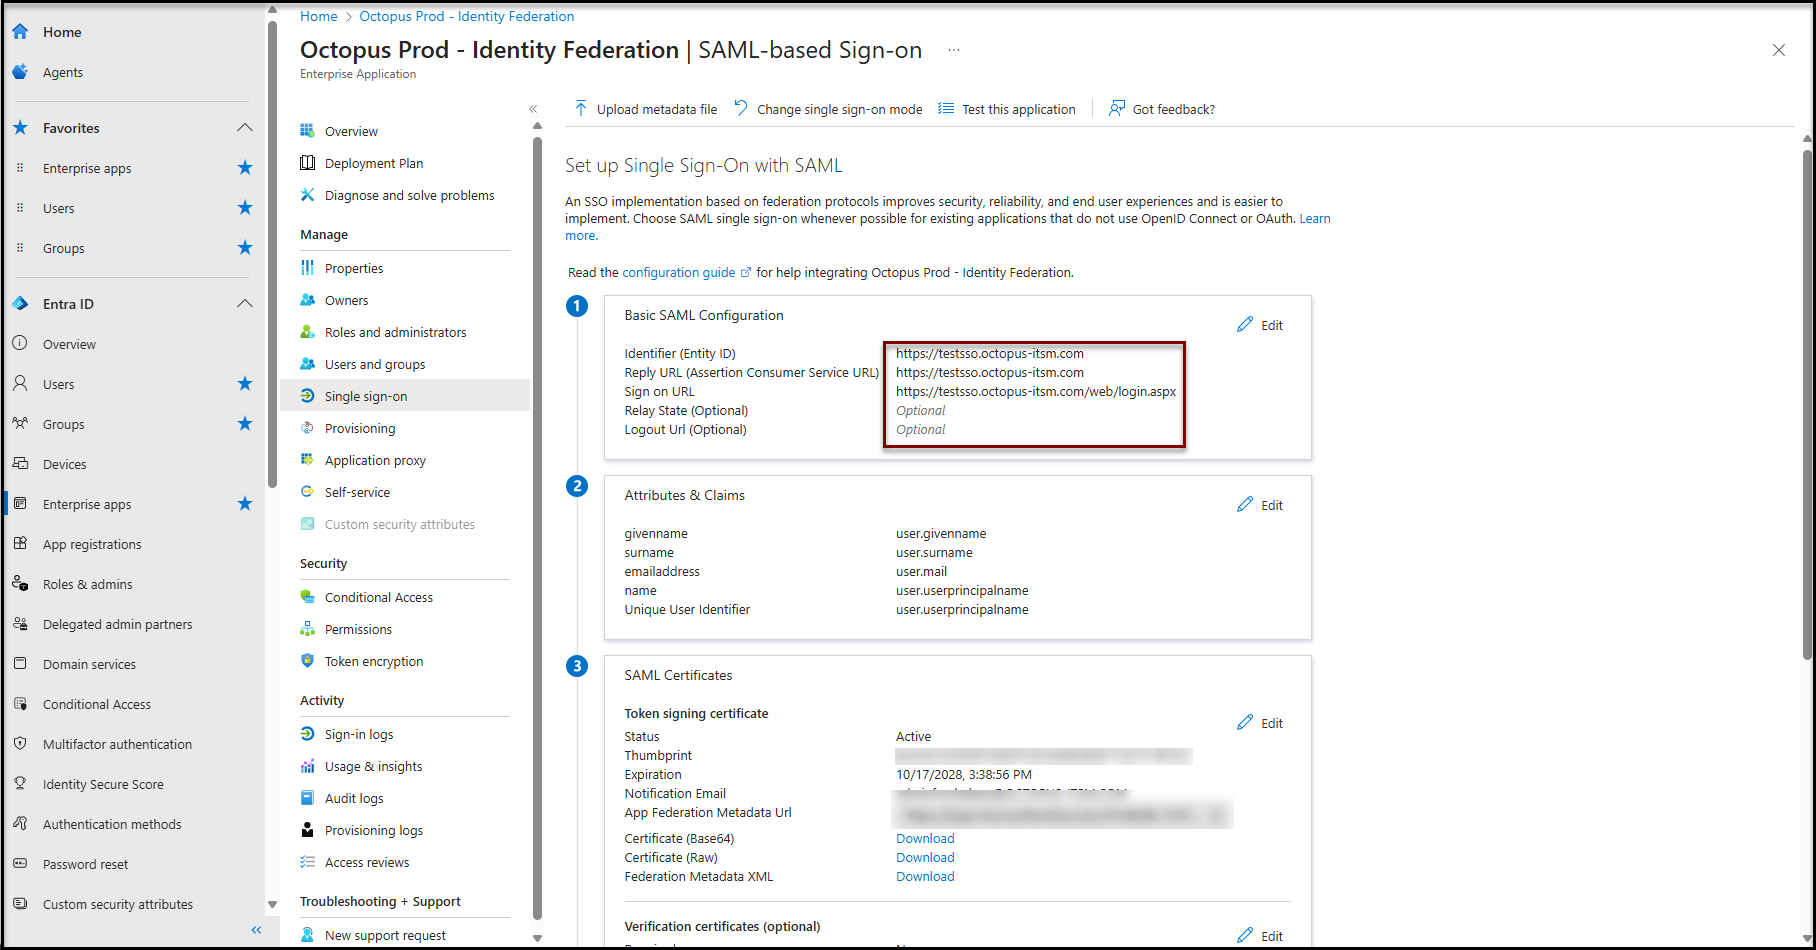Collapse the resource menu with double chevron
Image resolution: width=1816 pixels, height=950 pixels.
pyautogui.click(x=533, y=109)
